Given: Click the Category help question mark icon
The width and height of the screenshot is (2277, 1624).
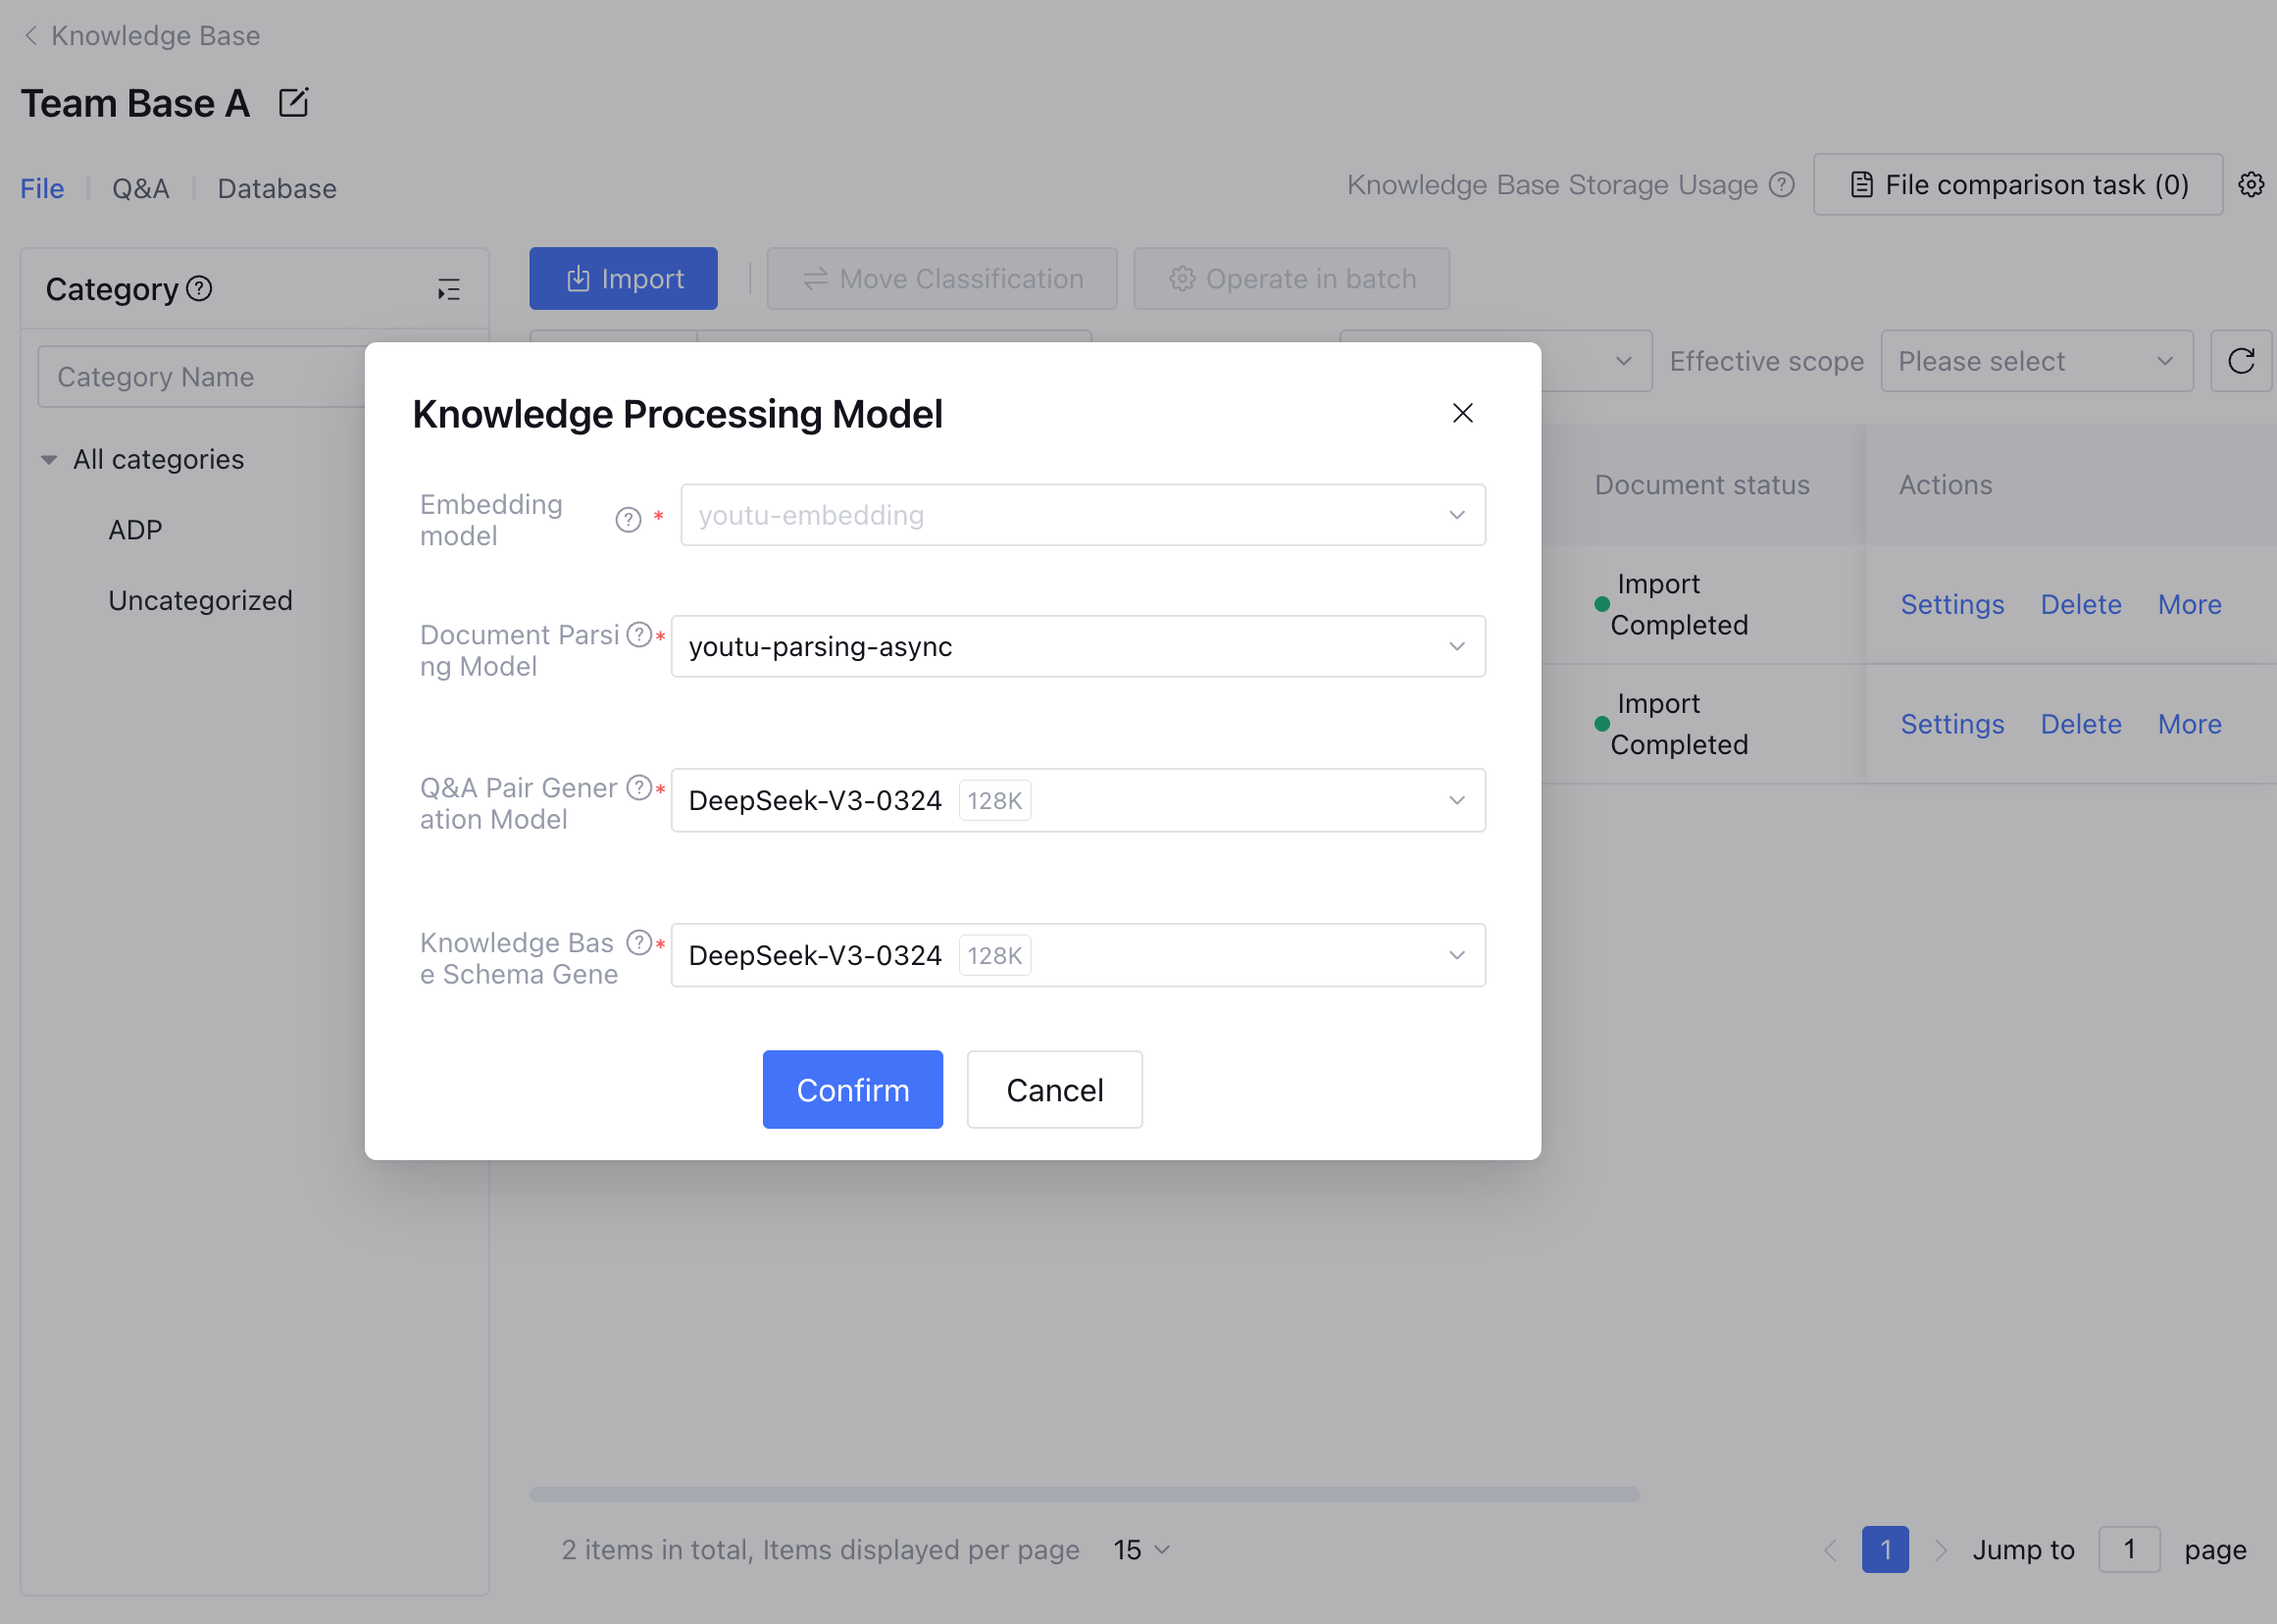Looking at the screenshot, I should tap(200, 289).
